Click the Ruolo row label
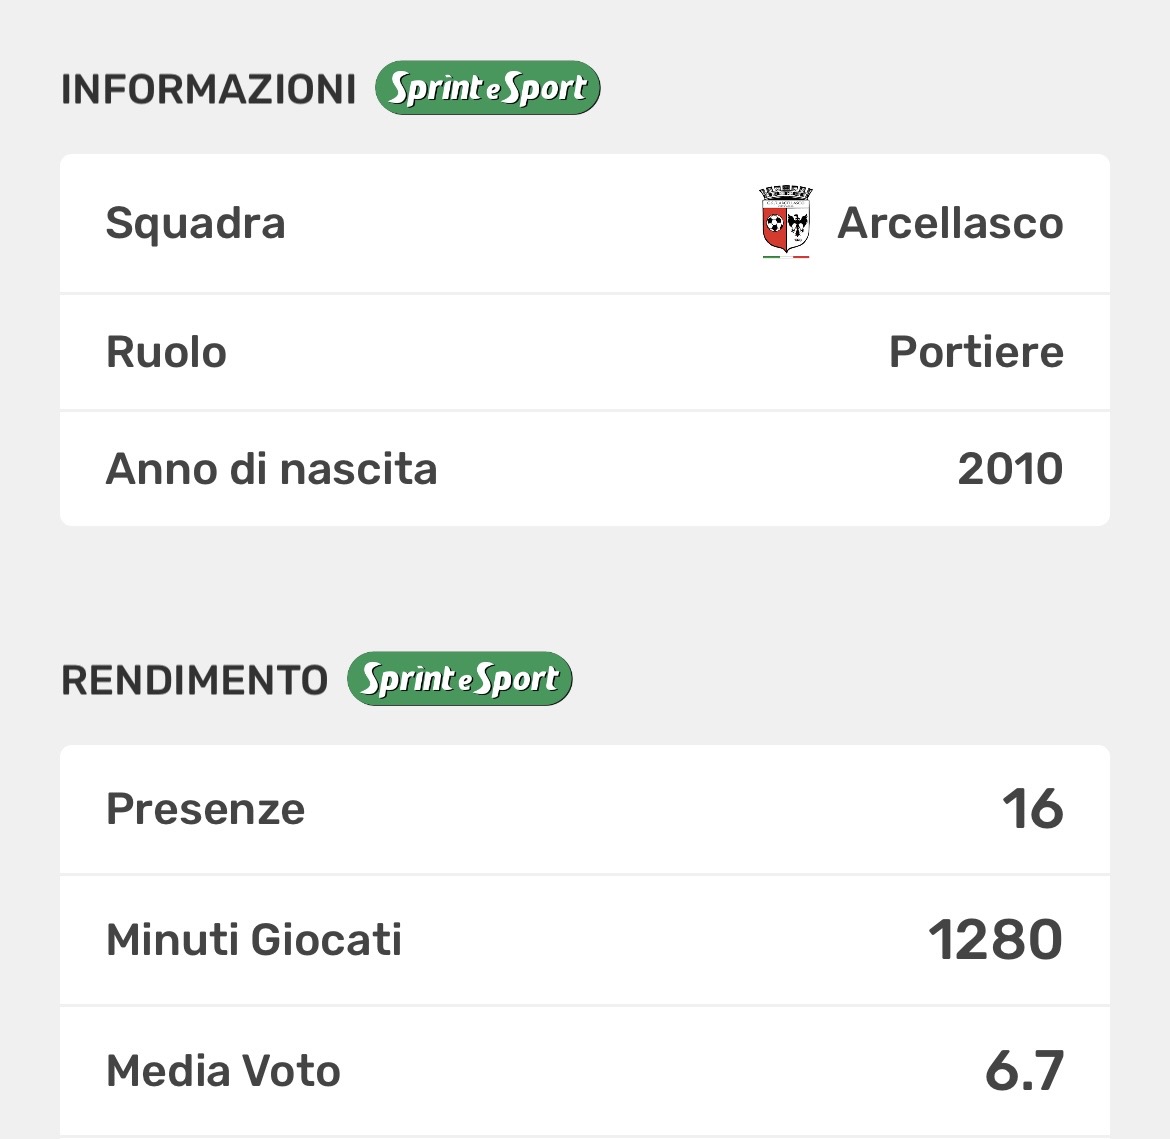Screen dimensions: 1170x1139 click(x=167, y=352)
